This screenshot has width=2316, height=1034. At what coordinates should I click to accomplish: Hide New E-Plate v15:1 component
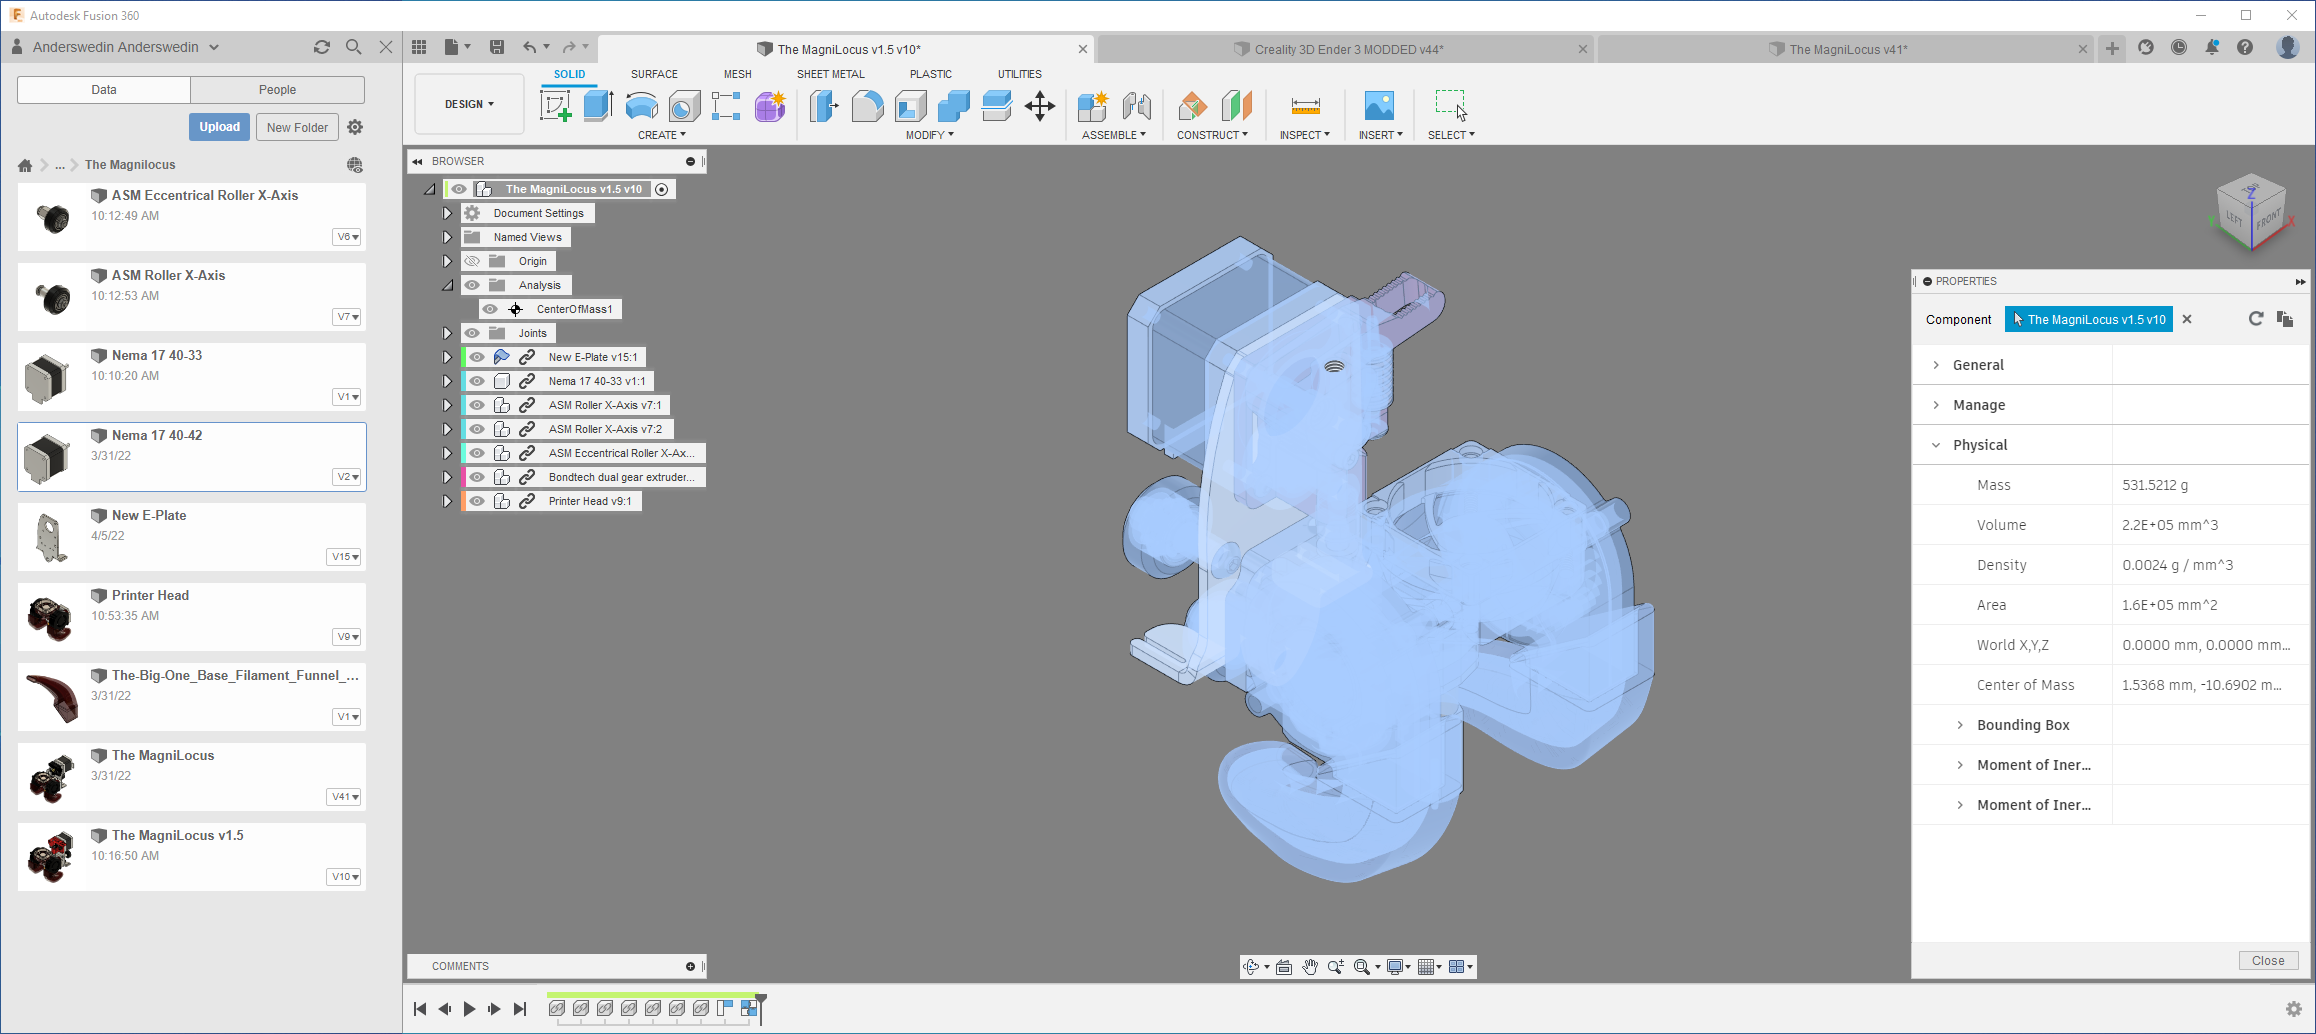coord(477,357)
